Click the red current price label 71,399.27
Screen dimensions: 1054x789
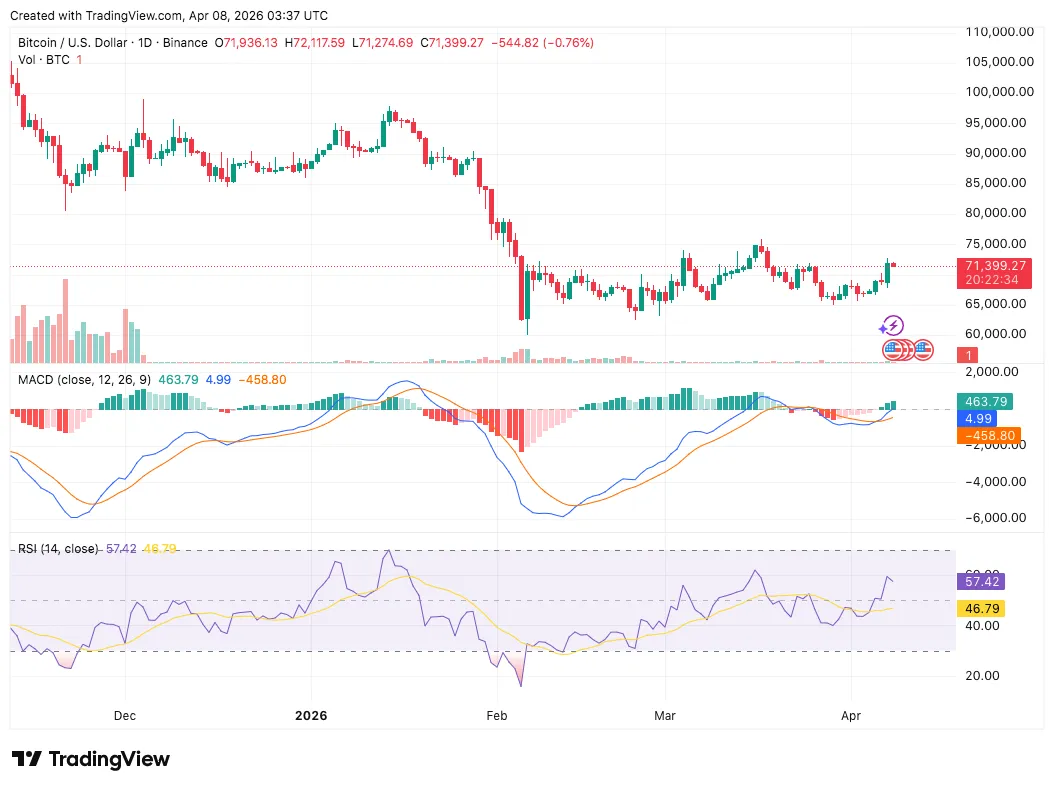point(991,266)
